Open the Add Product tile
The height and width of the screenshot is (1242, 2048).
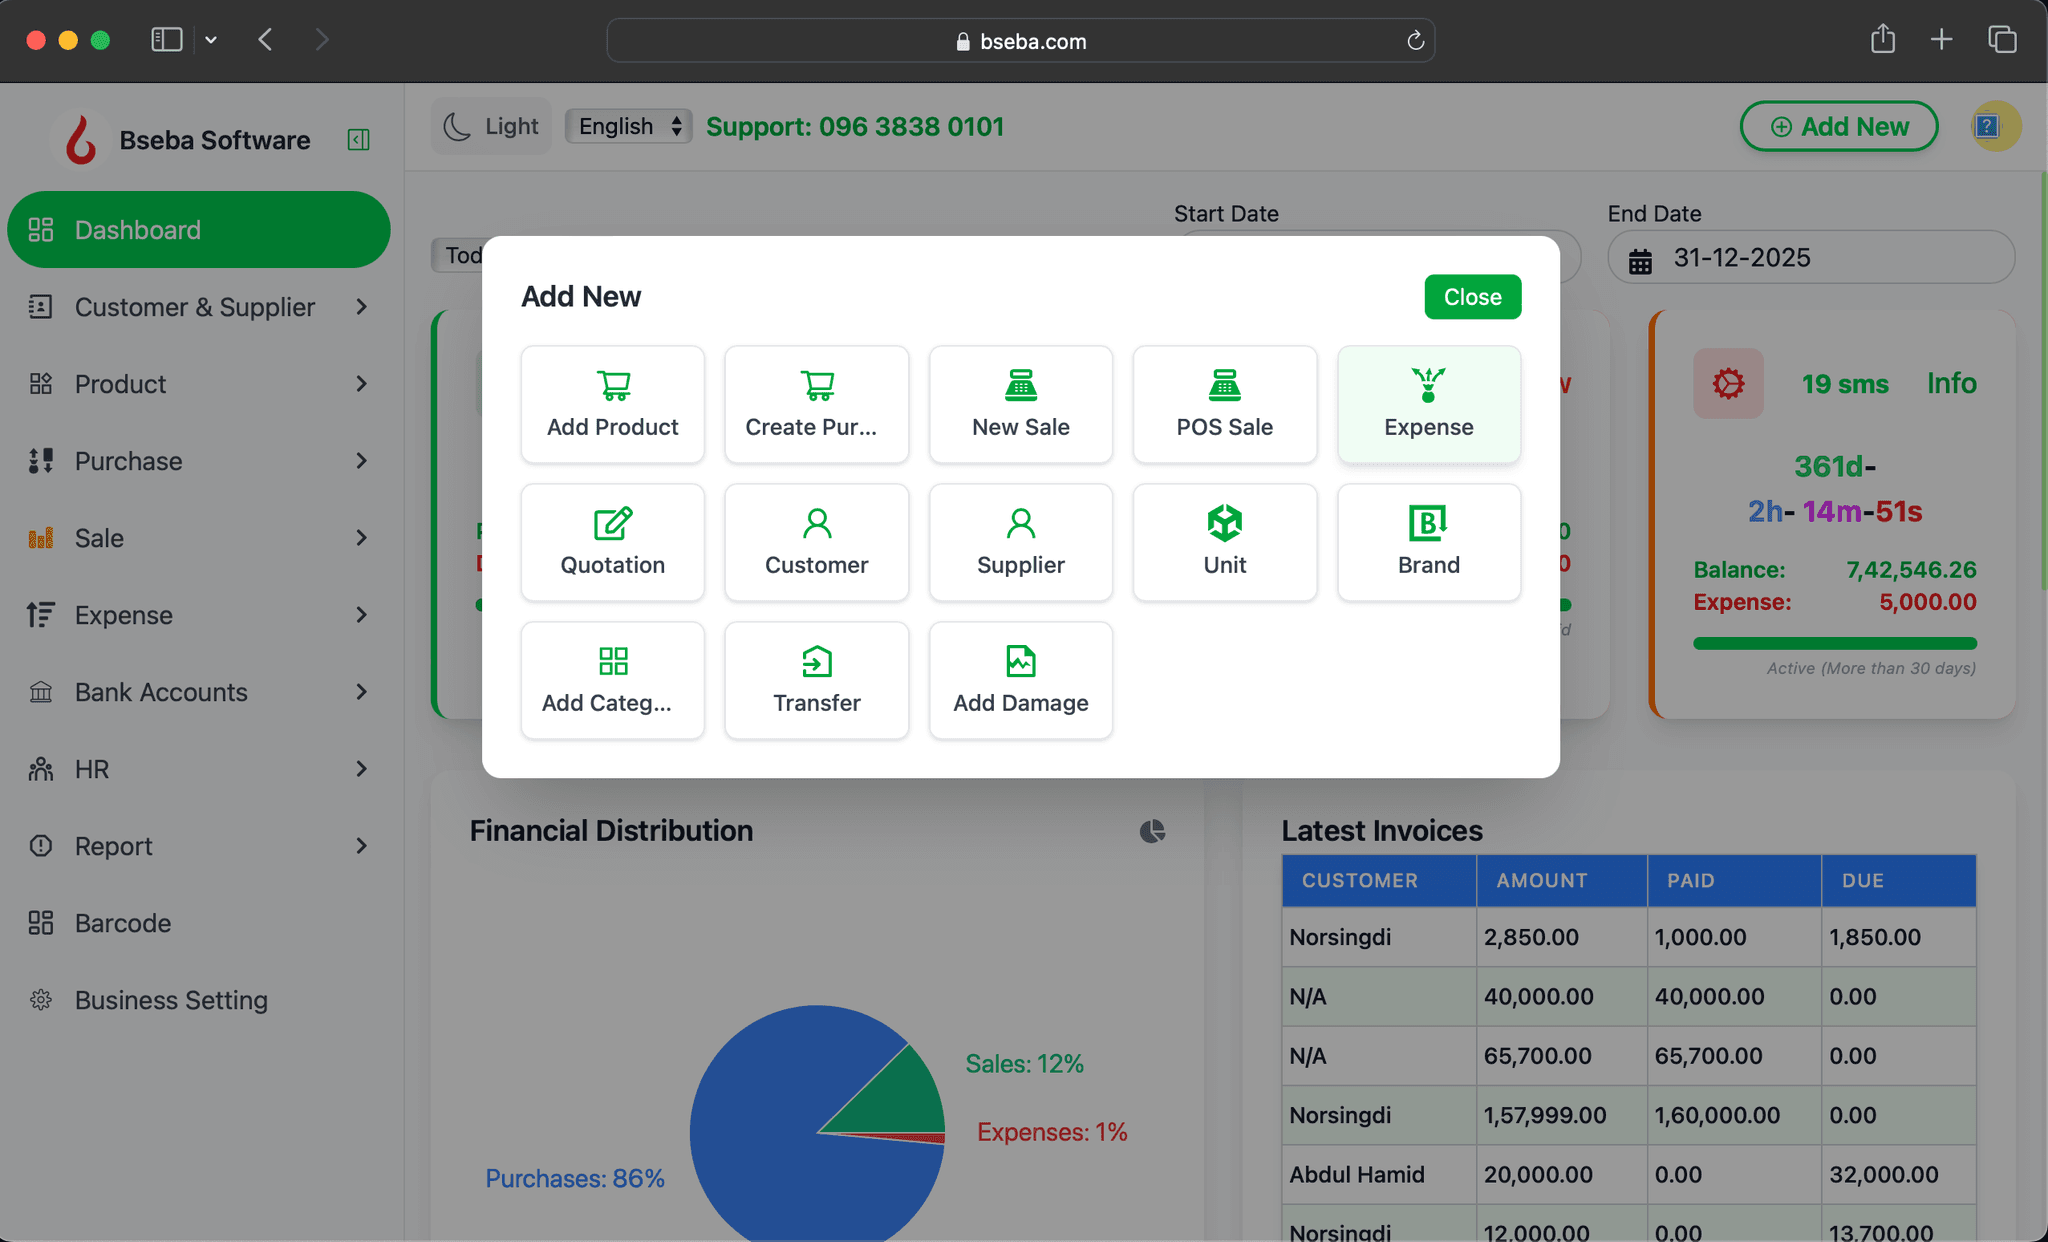612,404
